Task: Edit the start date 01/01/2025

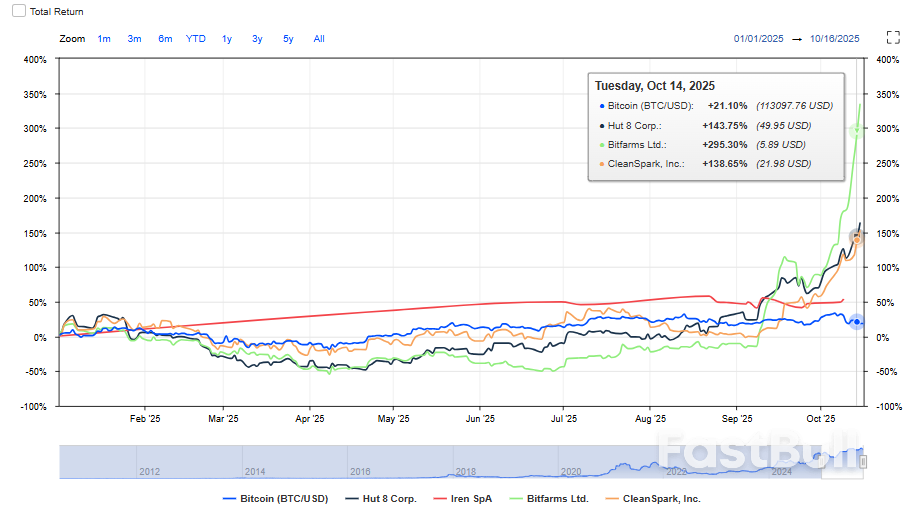Action: tap(758, 39)
